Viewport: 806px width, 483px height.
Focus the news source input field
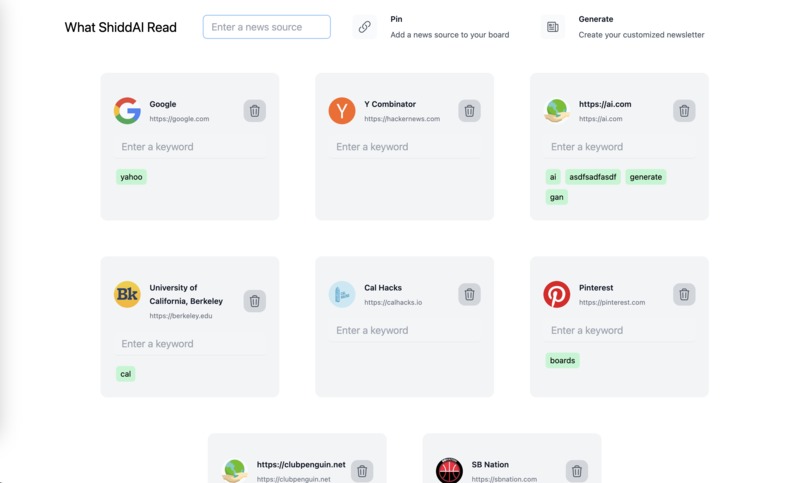click(267, 27)
